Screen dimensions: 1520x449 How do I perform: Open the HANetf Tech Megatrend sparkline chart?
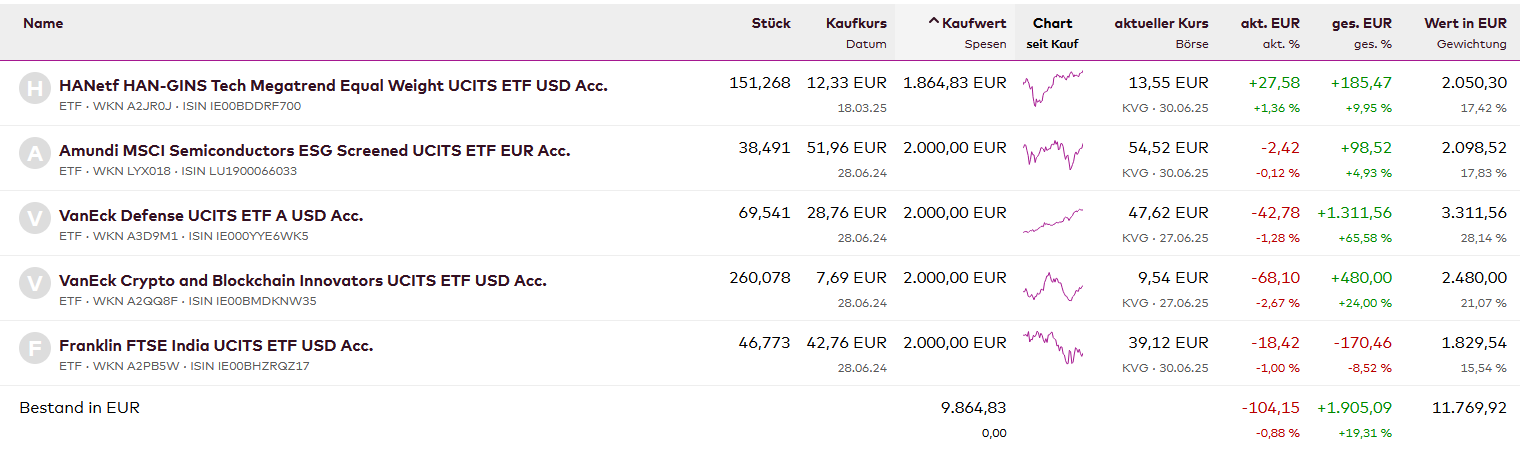click(1052, 88)
